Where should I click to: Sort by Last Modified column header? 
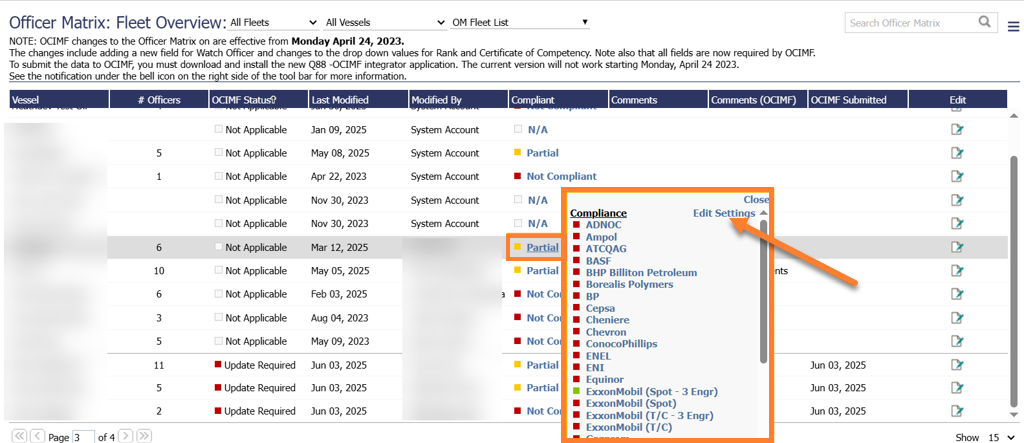340,100
